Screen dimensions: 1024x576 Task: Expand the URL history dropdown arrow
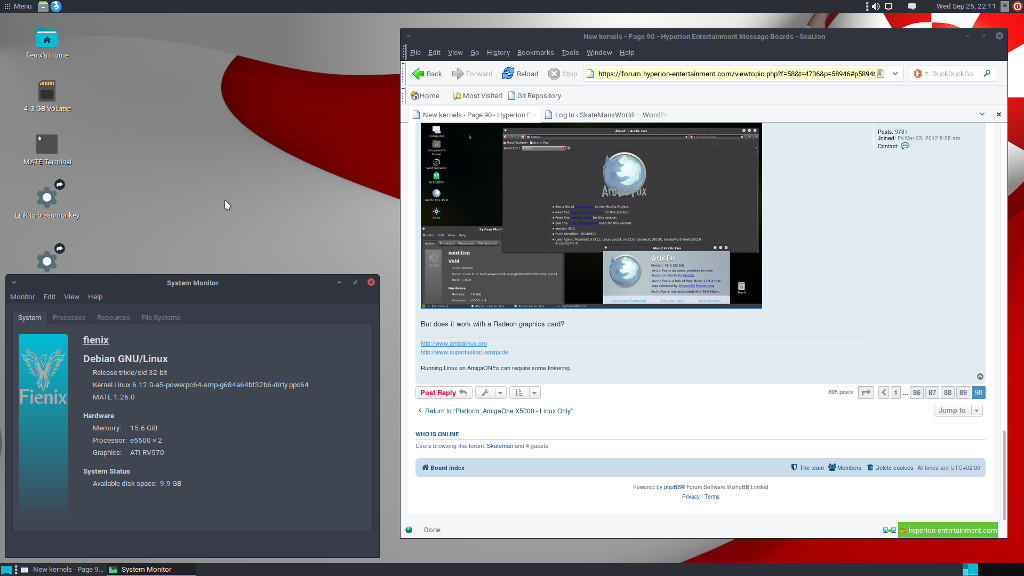[895, 74]
